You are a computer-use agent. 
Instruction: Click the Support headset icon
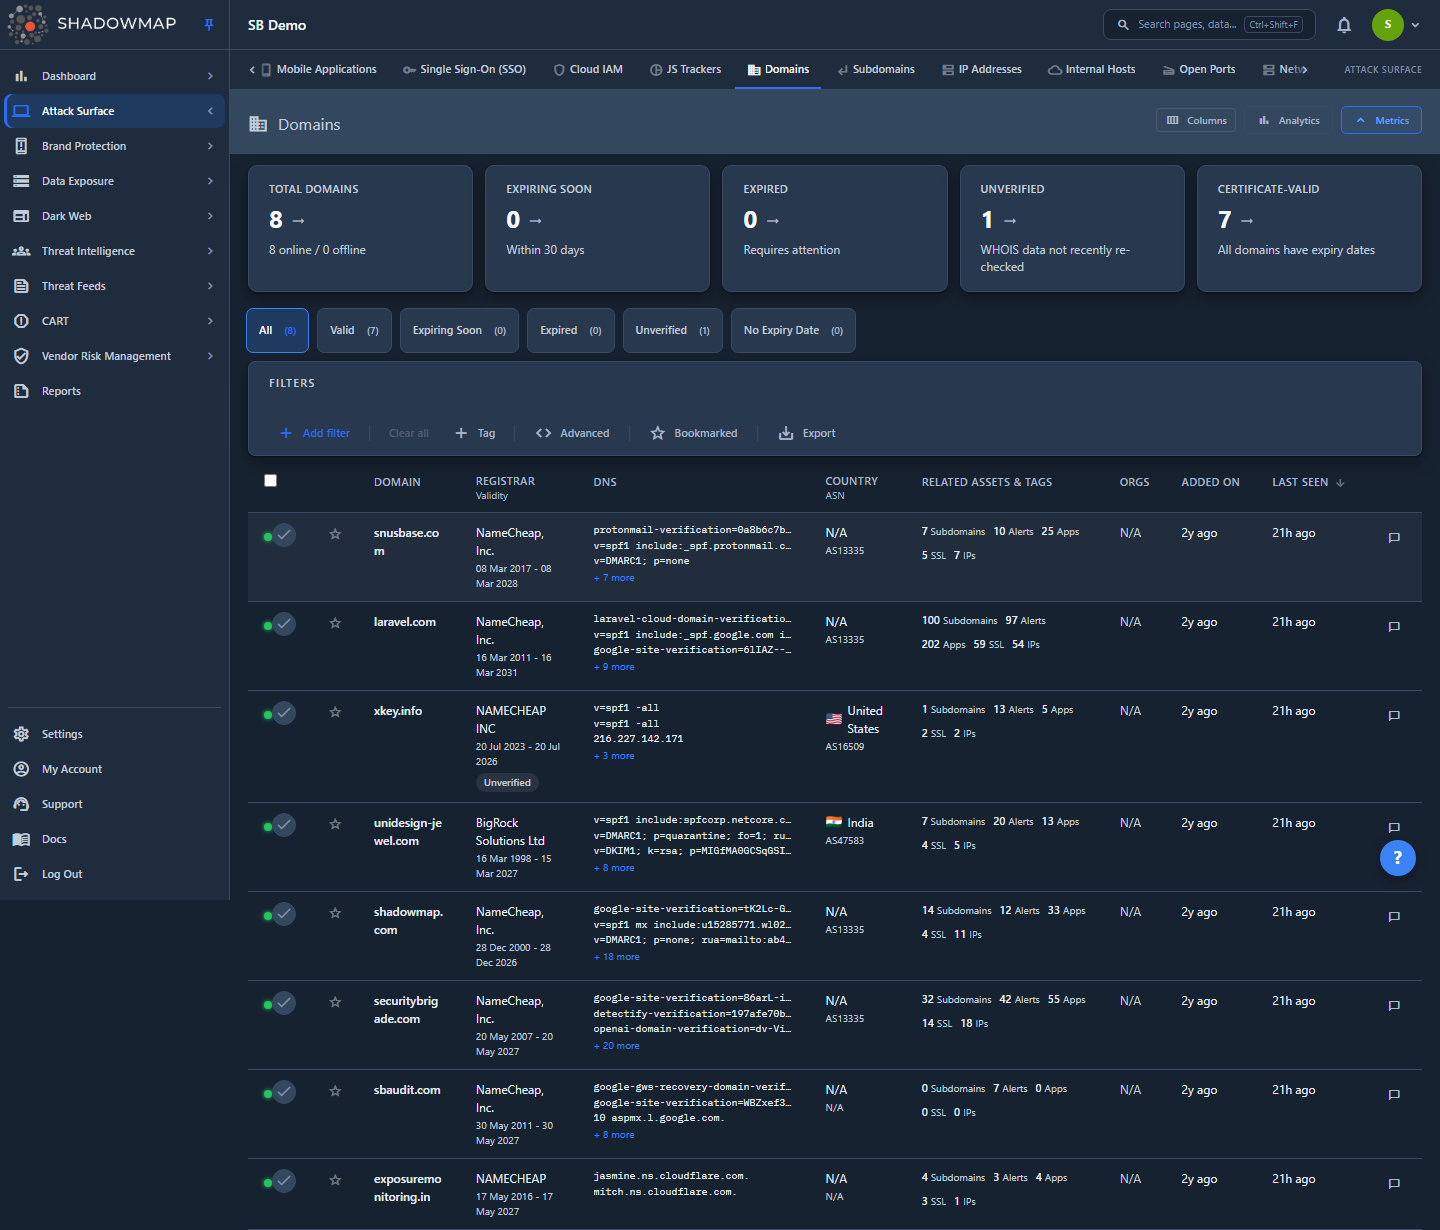[x=21, y=804]
